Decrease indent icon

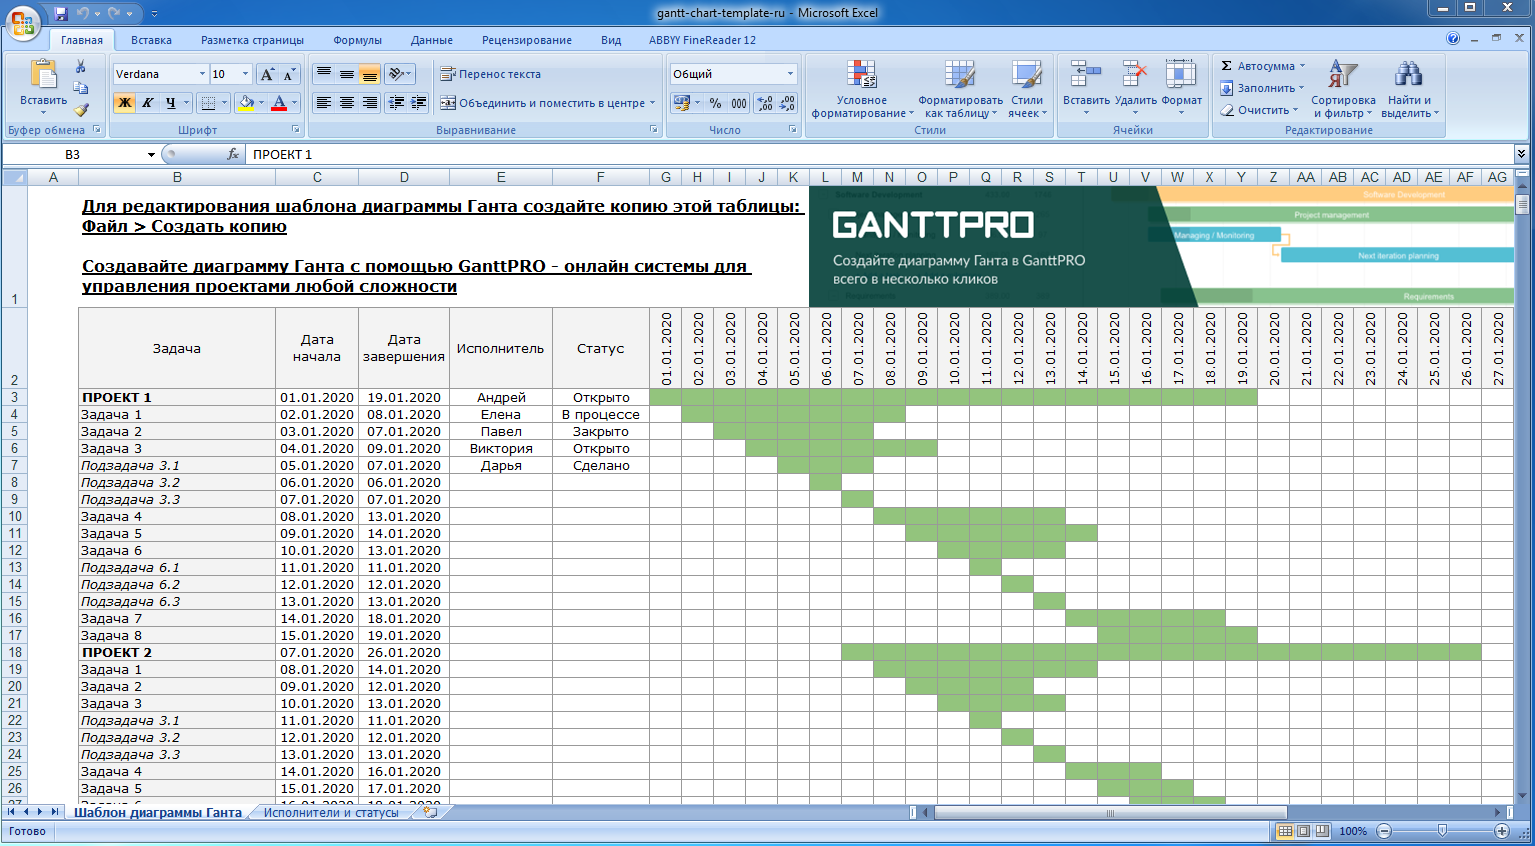396,102
